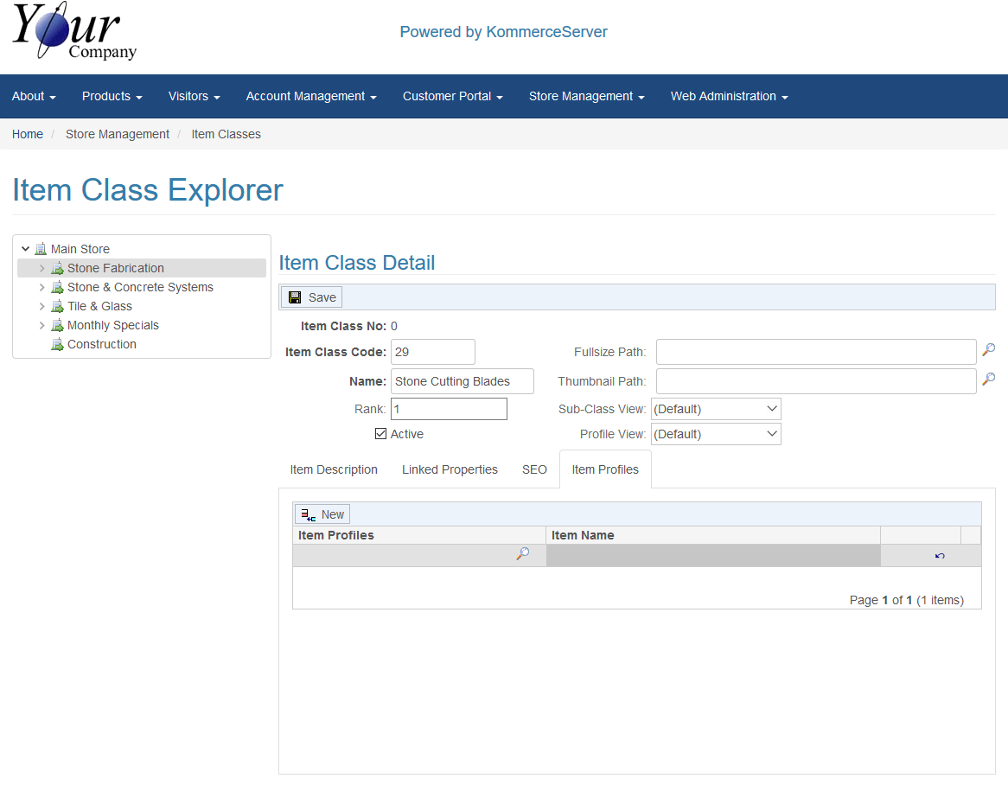Screen dimensions: 1008x806
Task: Click the New button in Item Profiles
Action: [322, 514]
